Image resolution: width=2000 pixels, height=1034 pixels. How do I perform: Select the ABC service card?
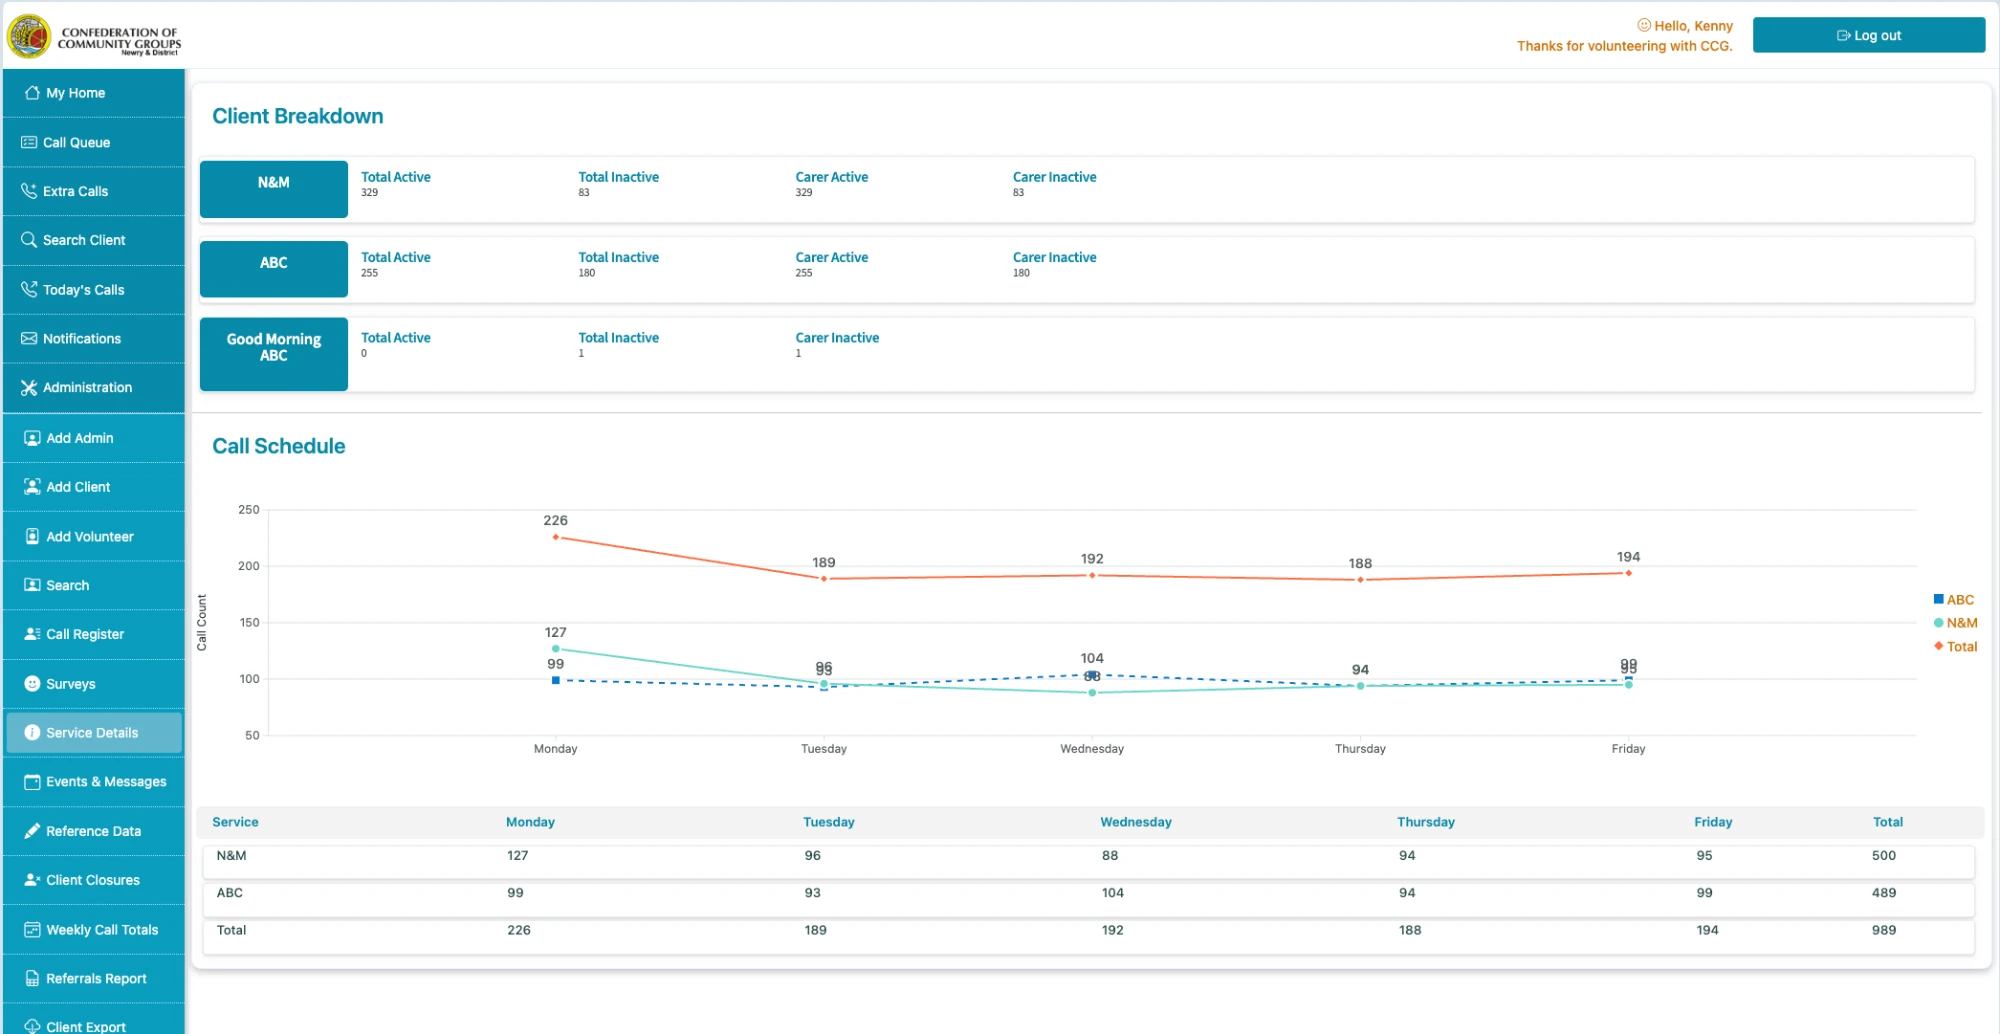coord(274,269)
